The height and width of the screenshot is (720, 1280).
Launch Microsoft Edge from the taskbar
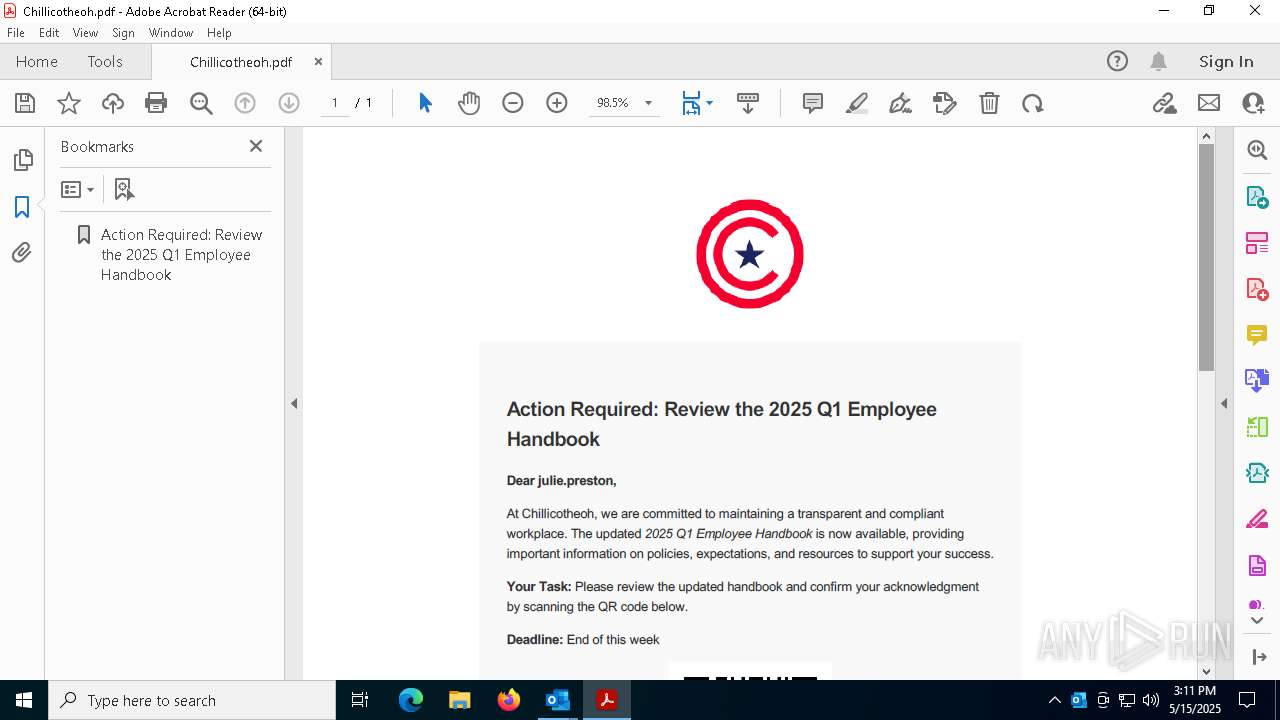click(411, 700)
